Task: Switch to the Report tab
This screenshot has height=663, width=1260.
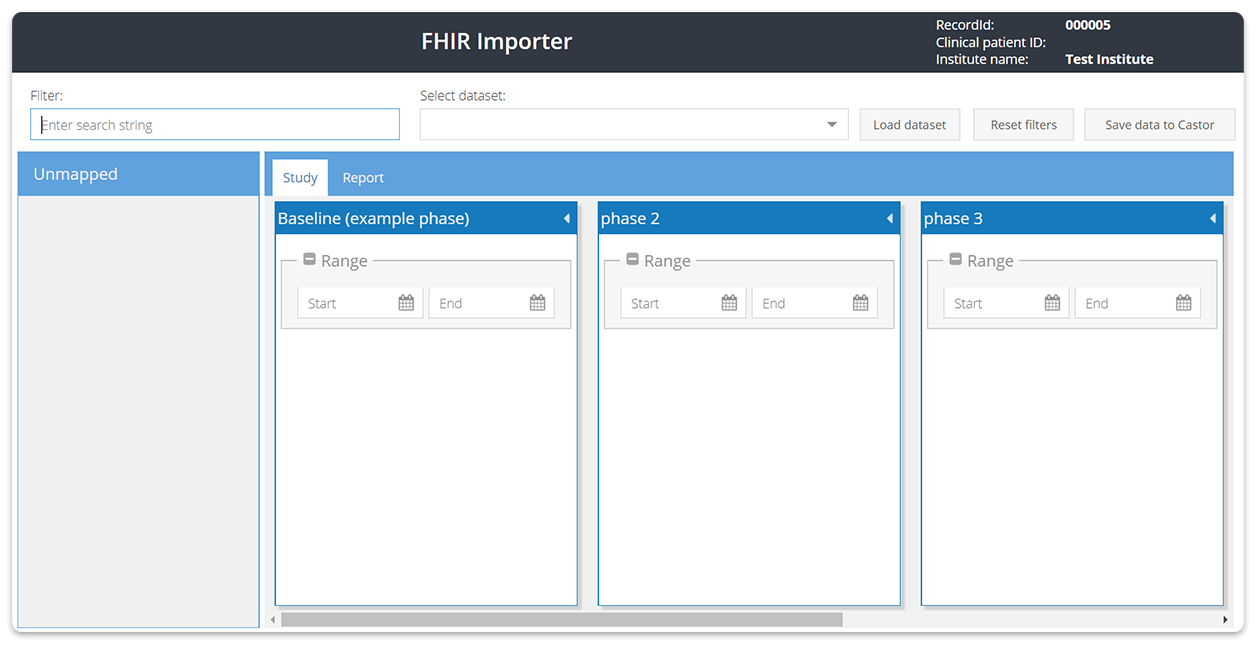Action: click(x=363, y=177)
